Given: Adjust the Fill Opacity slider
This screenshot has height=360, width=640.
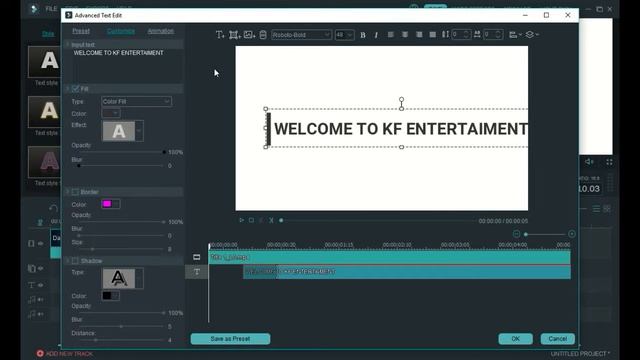Looking at the screenshot, I should coord(122,152).
